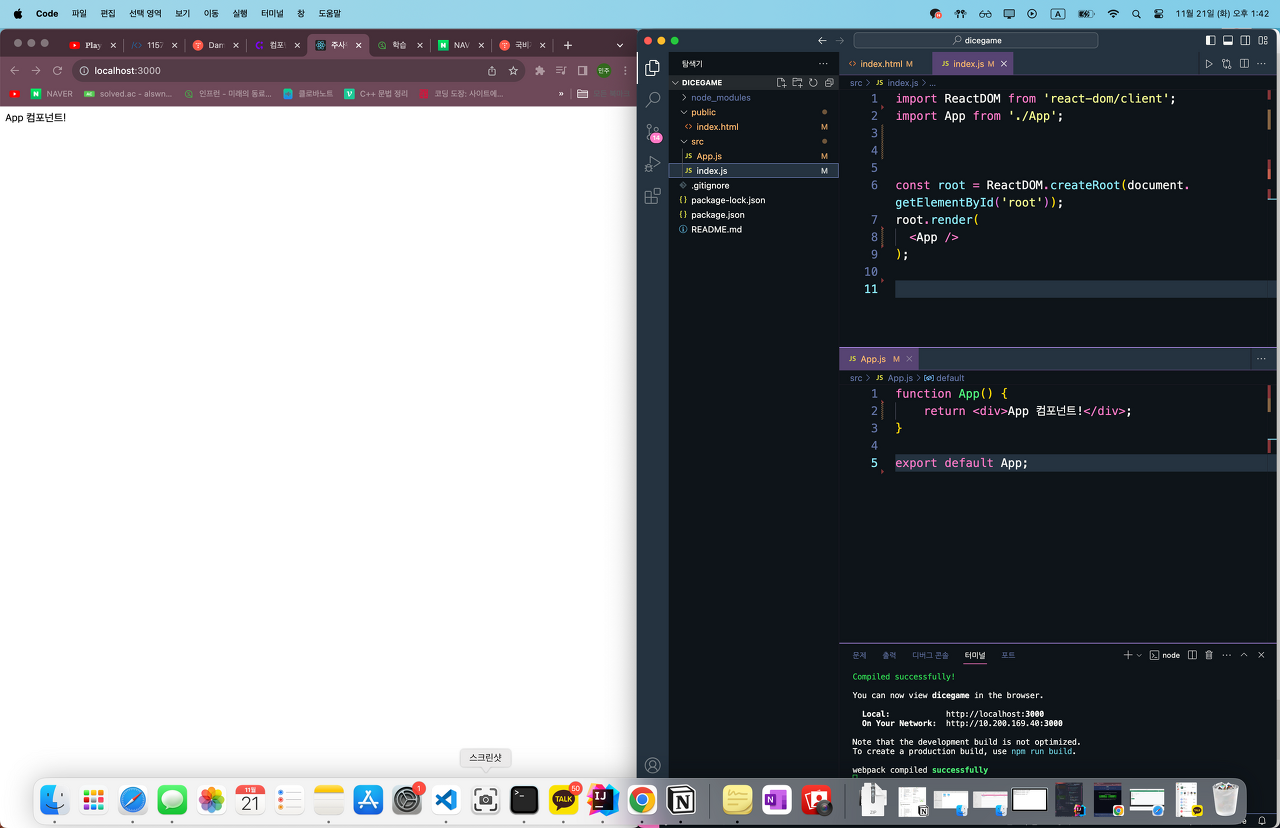Refresh the DICEGAME explorer tree

tap(813, 83)
